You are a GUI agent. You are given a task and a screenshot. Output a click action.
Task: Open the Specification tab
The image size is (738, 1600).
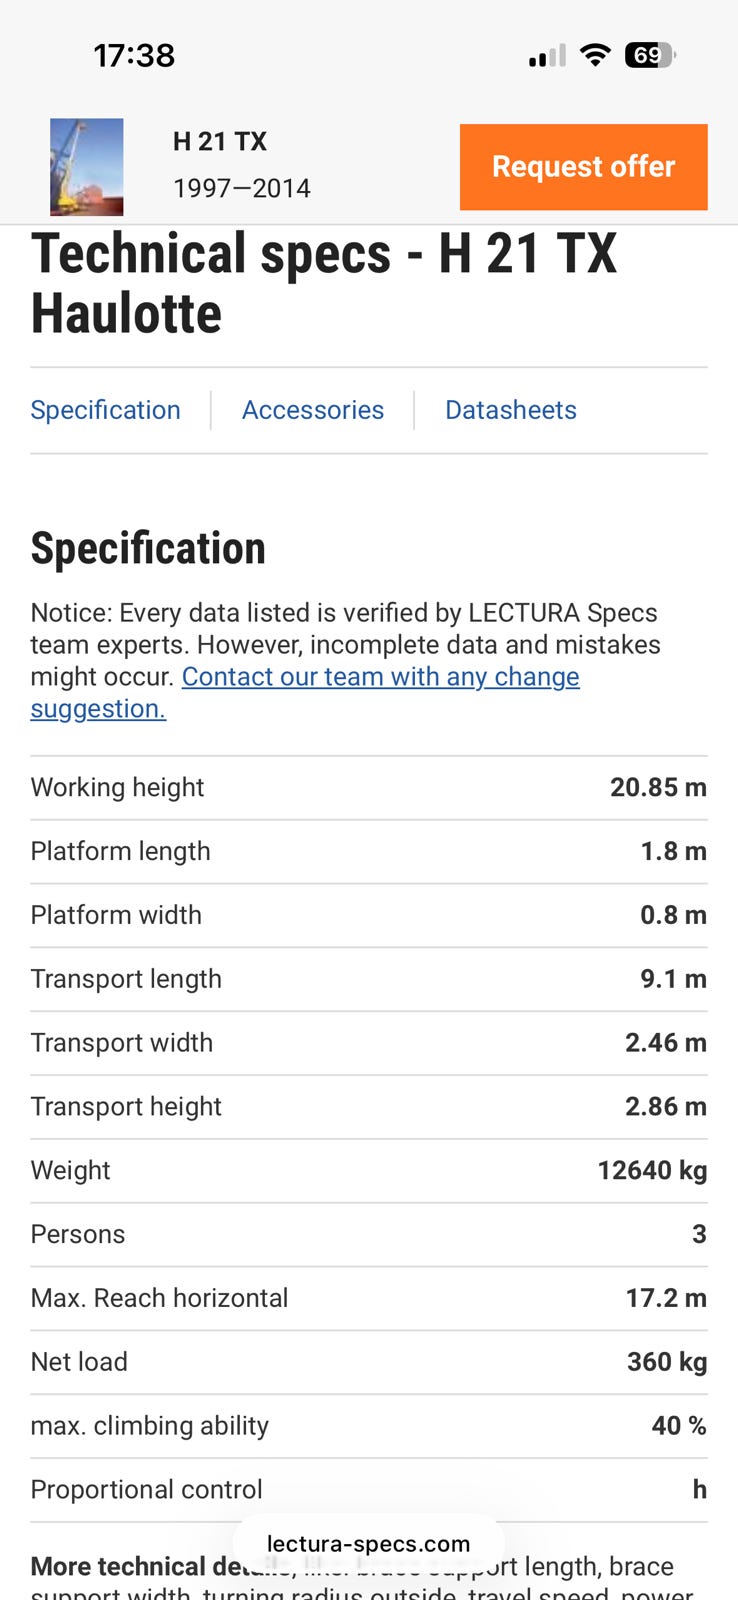(105, 410)
